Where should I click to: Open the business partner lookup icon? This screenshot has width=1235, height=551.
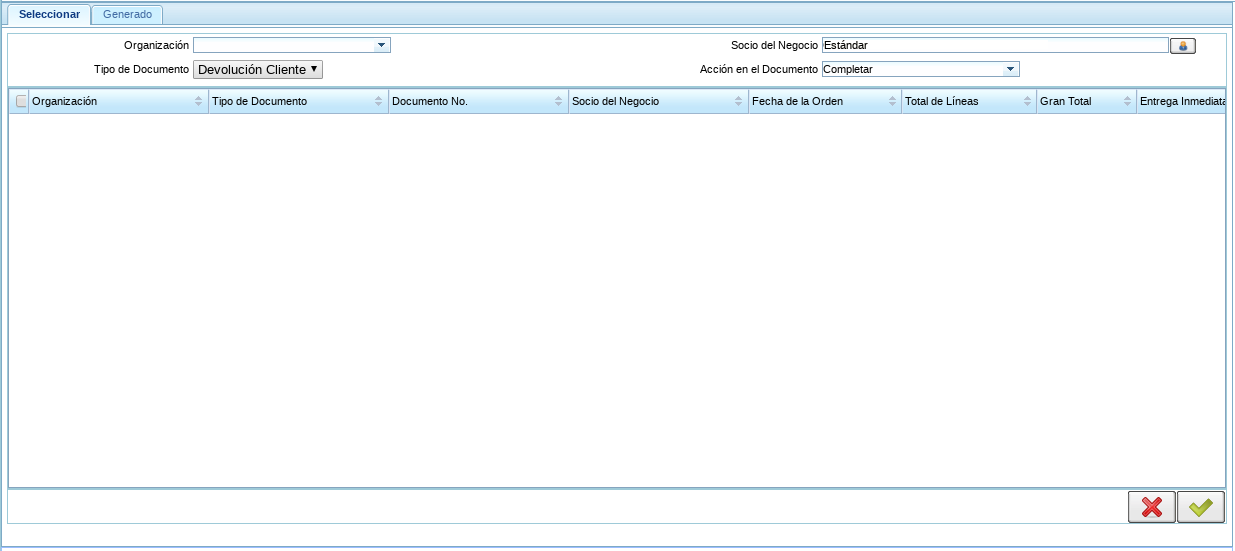1182,46
